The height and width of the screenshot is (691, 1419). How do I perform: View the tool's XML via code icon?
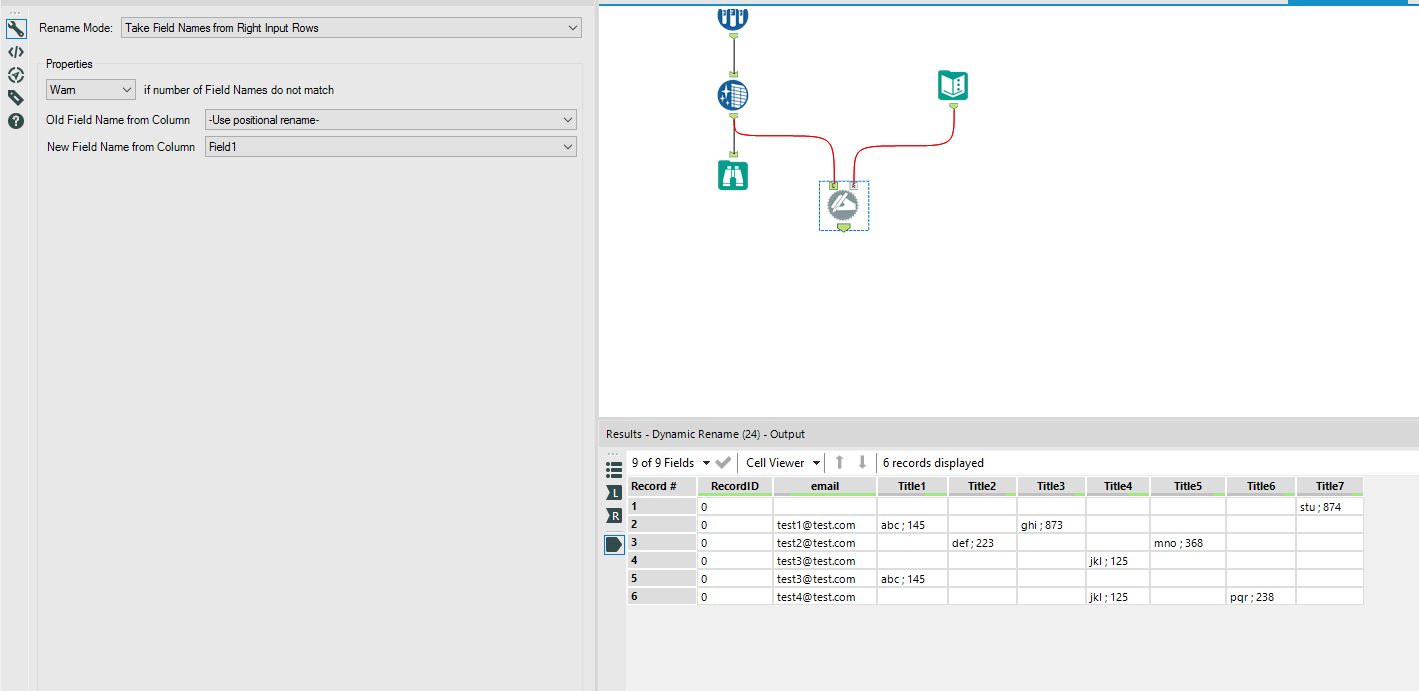(x=16, y=52)
